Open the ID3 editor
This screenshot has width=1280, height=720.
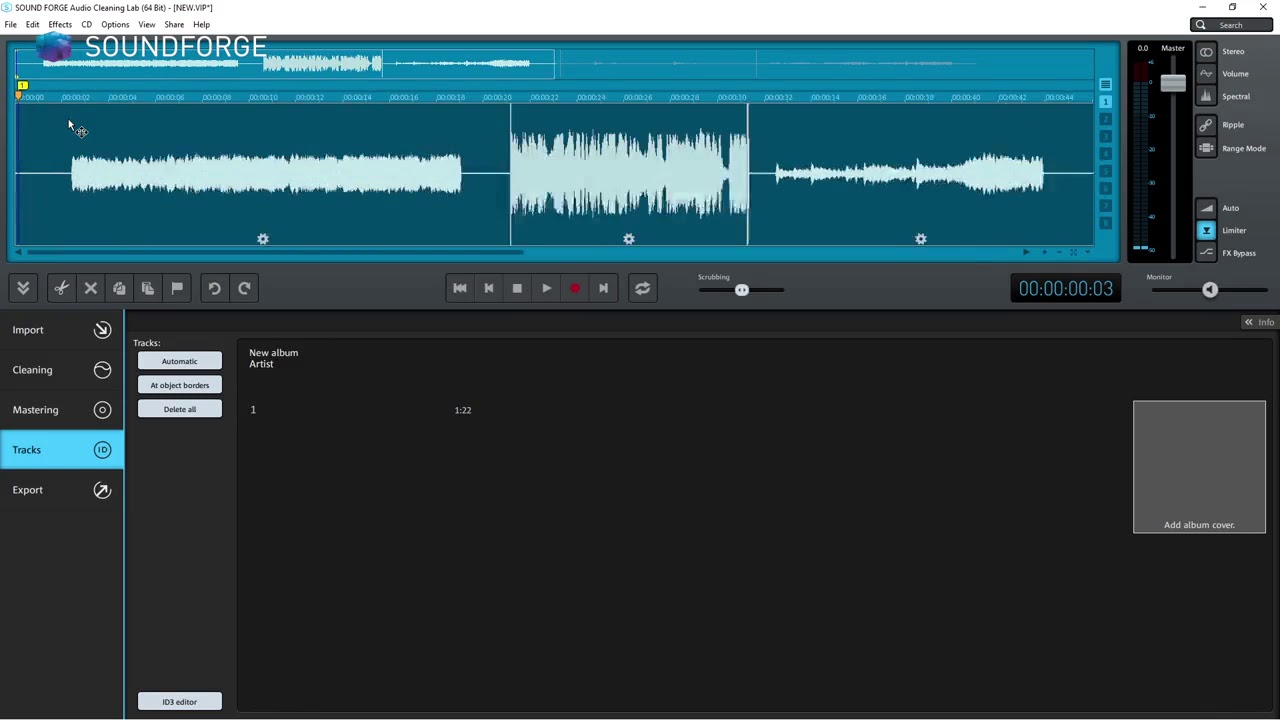pyautogui.click(x=180, y=702)
